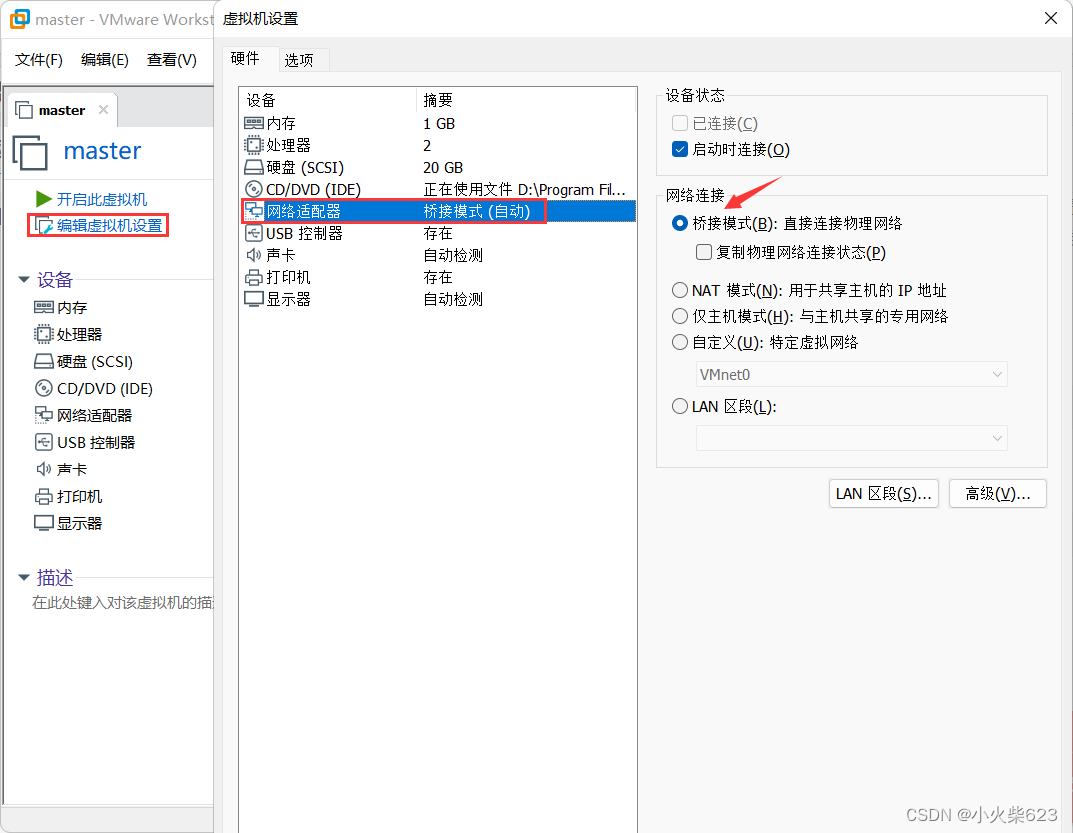Select the 存在 summary for USB 控制器
1073x833 pixels.
pyautogui.click(x=438, y=233)
